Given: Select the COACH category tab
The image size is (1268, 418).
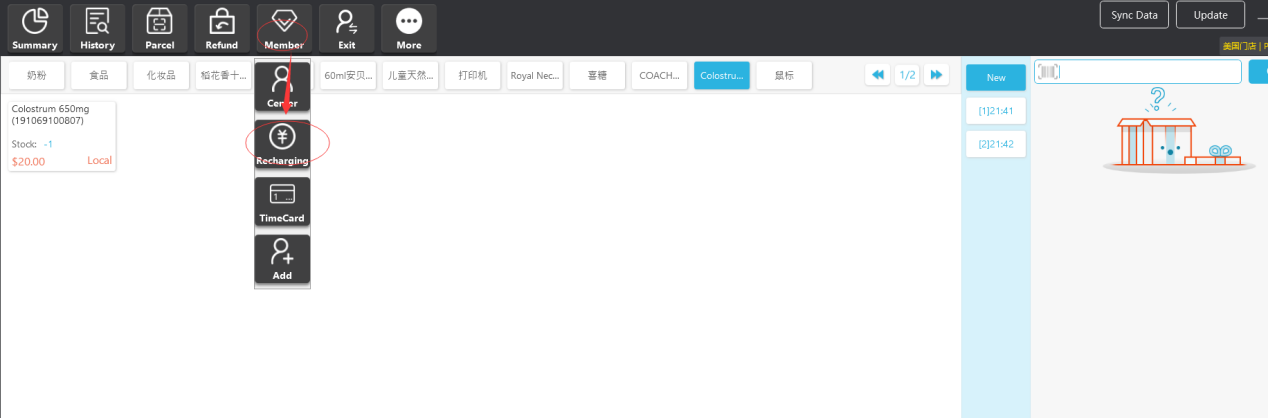Looking at the screenshot, I should click(659, 76).
